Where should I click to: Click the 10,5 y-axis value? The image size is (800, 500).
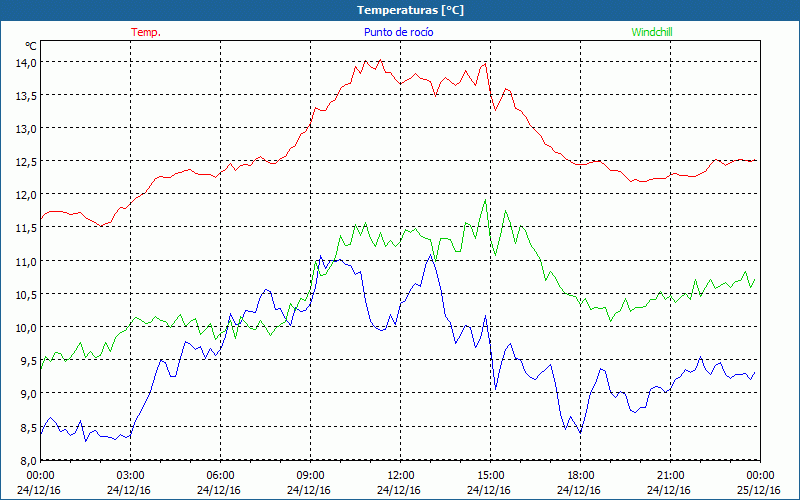pyautogui.click(x=26, y=294)
